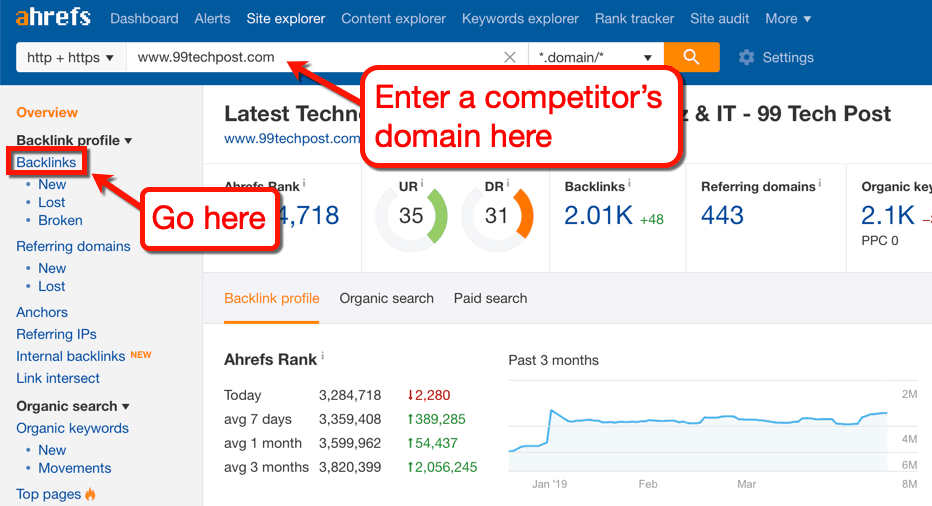Click the UR 35 donut gauge

coord(411,215)
